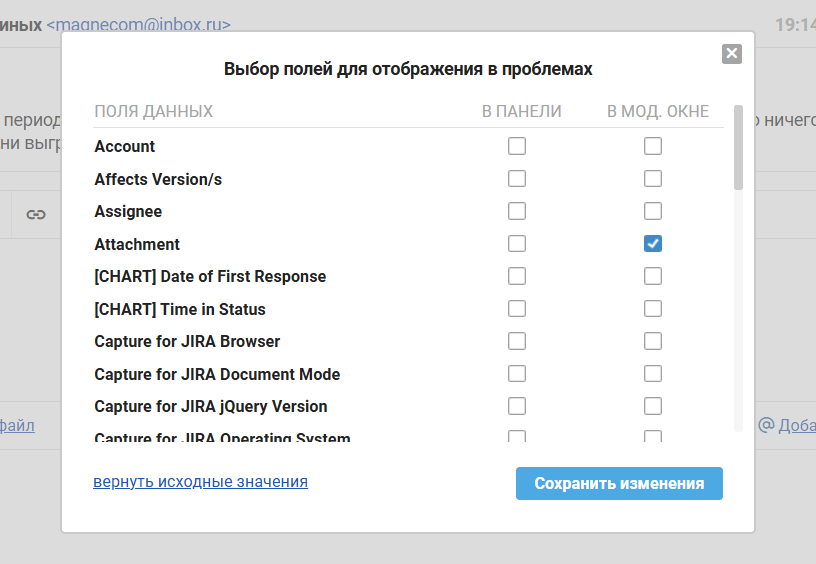Check Affects Version/s in modal window column
Image resolution: width=816 pixels, height=564 pixels.
coord(653,178)
